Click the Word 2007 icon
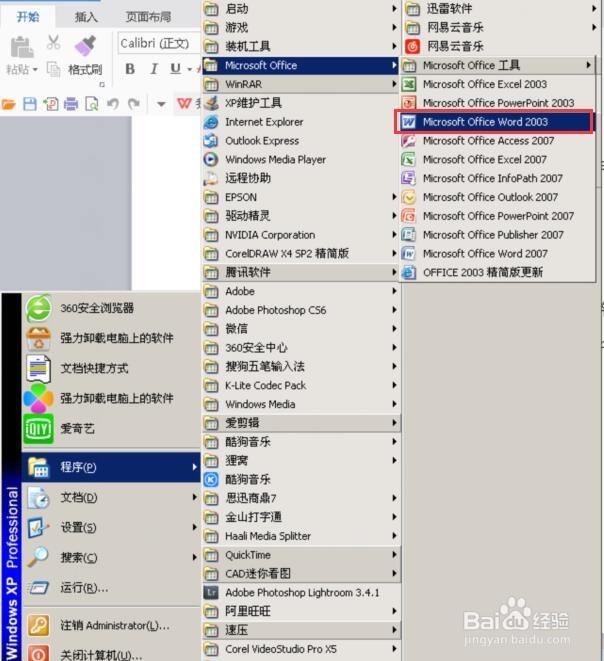 (409, 253)
